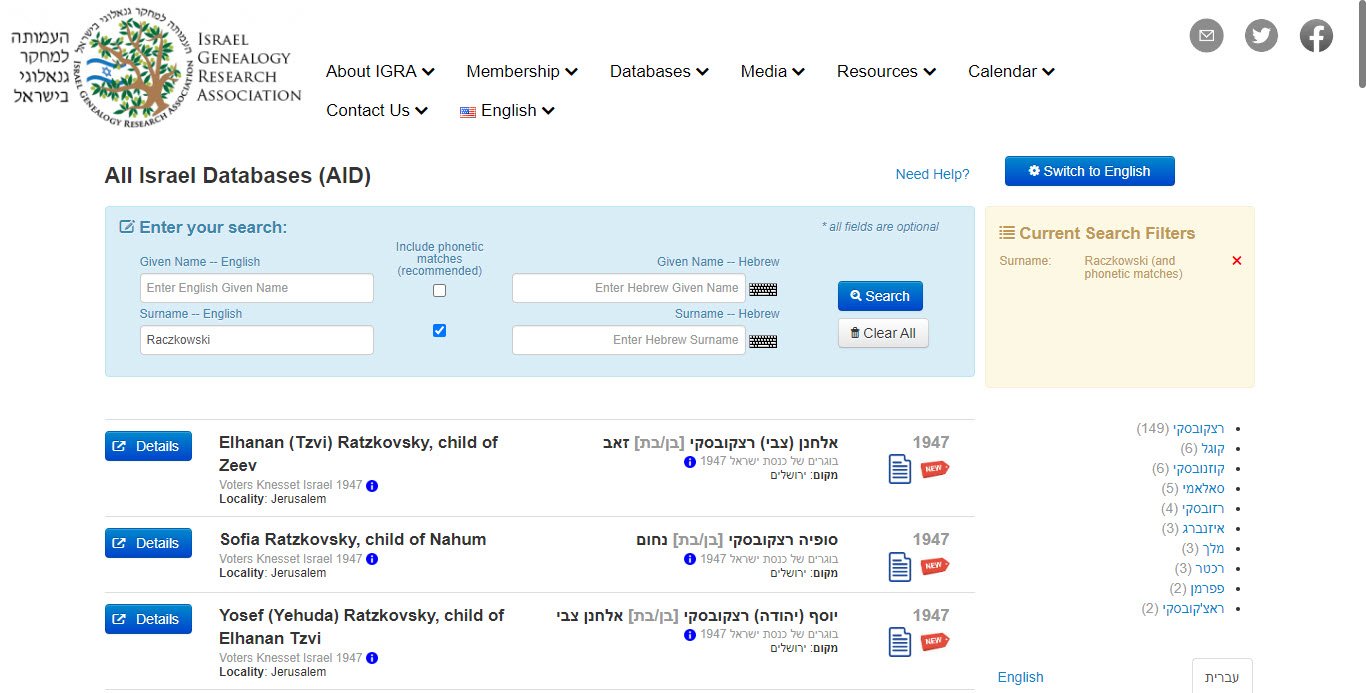Click the English Surname input field
The image size is (1366, 693).
pos(257,340)
